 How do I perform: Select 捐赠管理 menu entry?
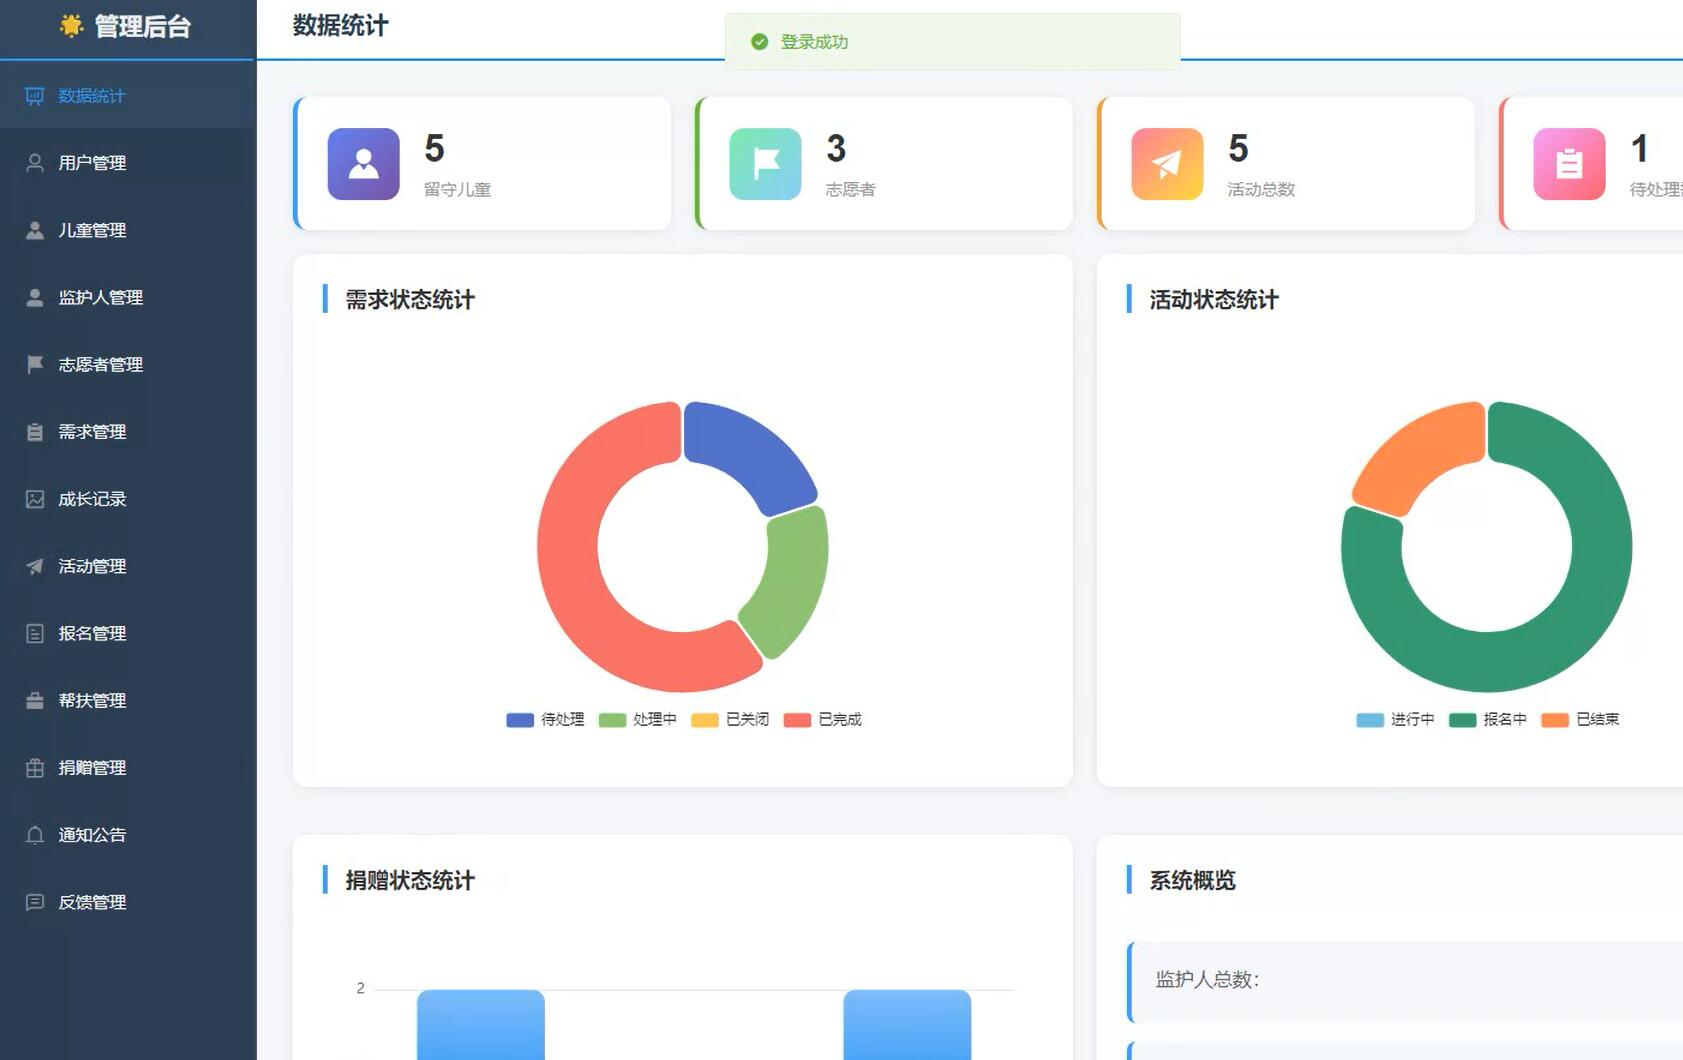point(128,768)
